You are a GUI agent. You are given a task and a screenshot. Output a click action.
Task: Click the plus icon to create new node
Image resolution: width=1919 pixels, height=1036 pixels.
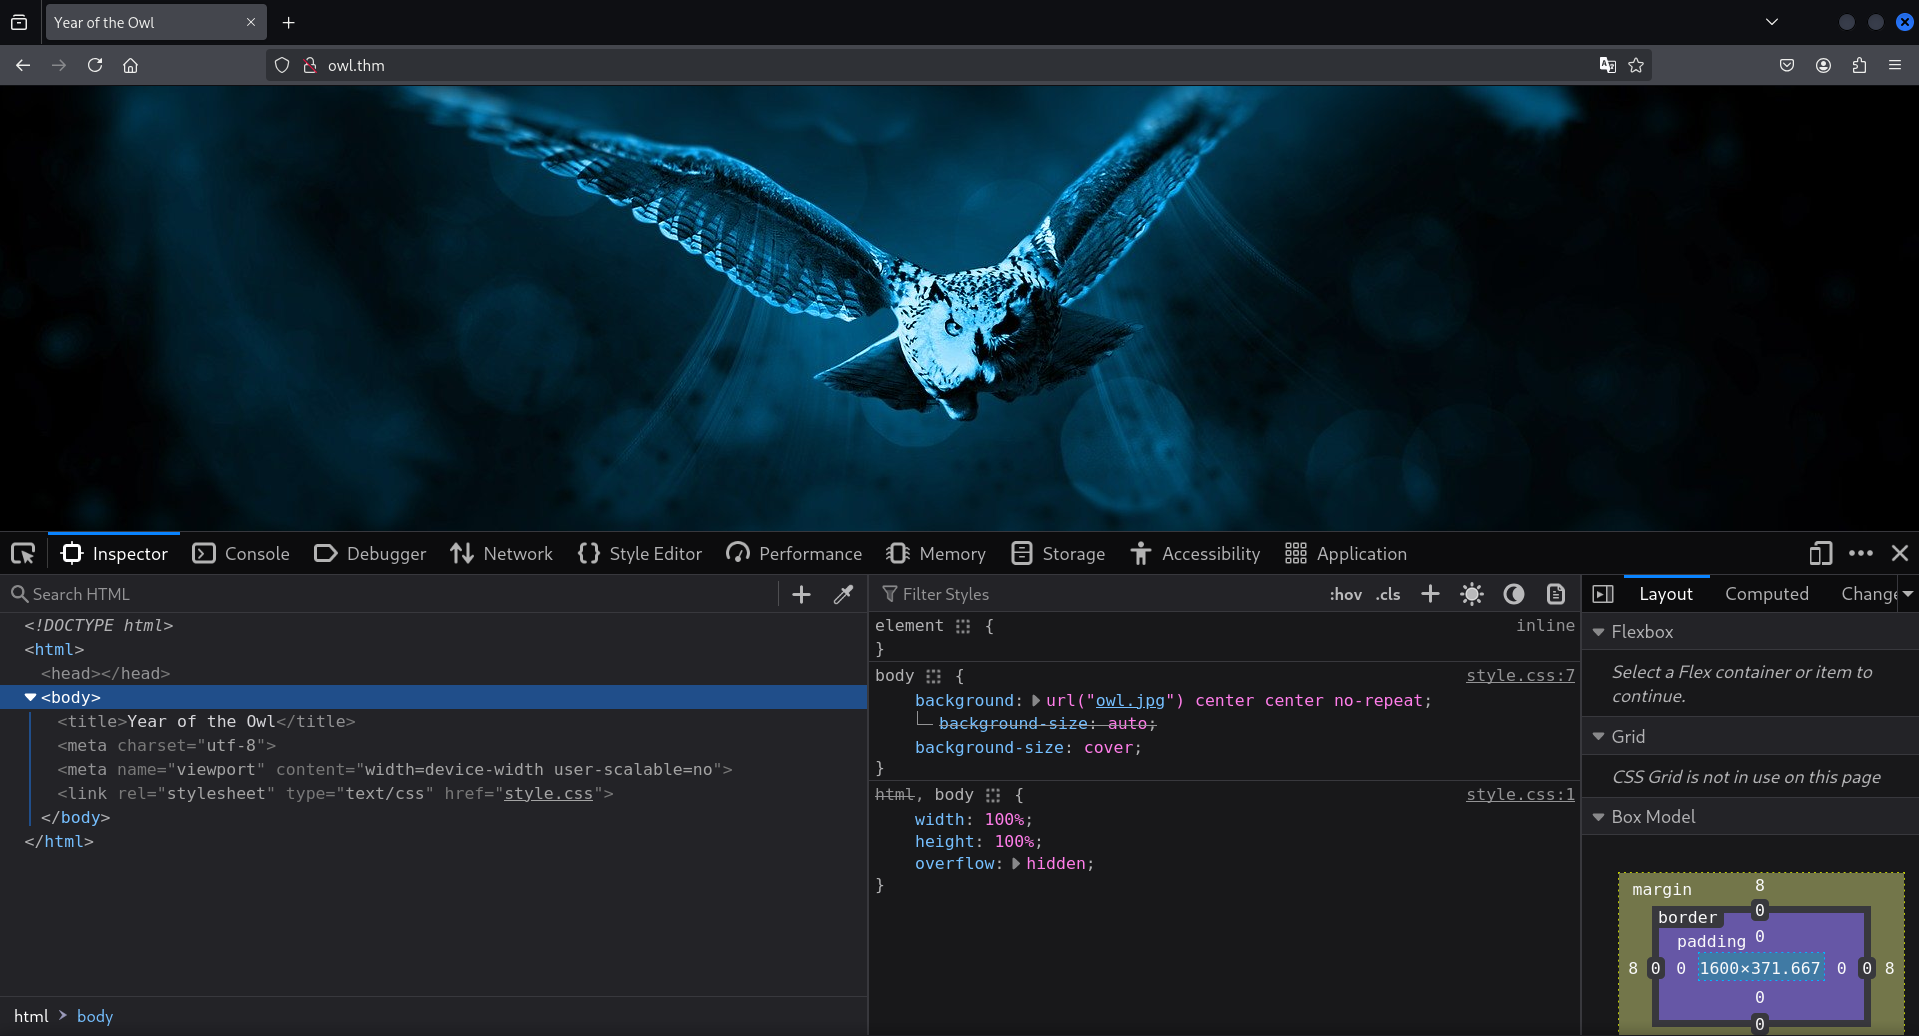tap(801, 594)
